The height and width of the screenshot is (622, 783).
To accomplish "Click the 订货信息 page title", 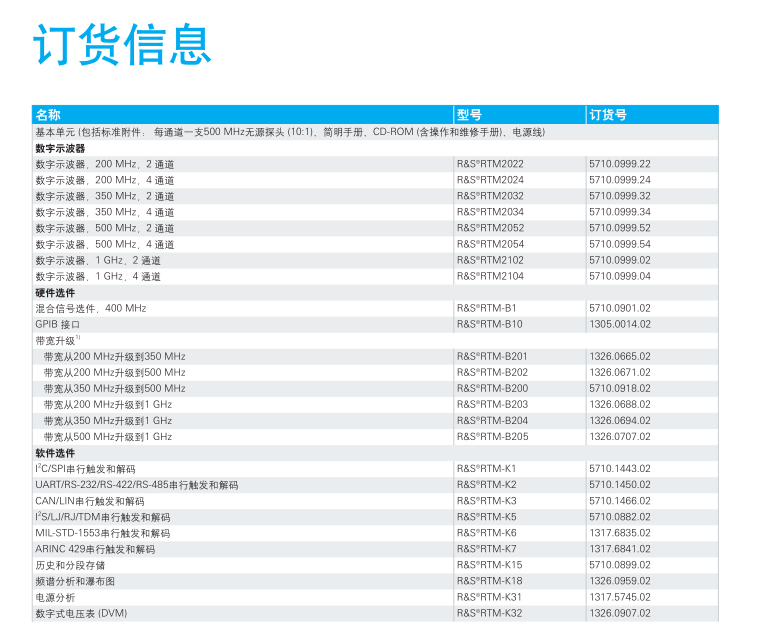I will [x=122, y=44].
